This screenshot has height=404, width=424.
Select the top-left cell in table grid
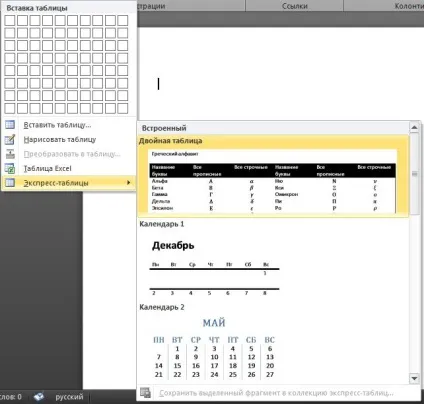[10, 20]
